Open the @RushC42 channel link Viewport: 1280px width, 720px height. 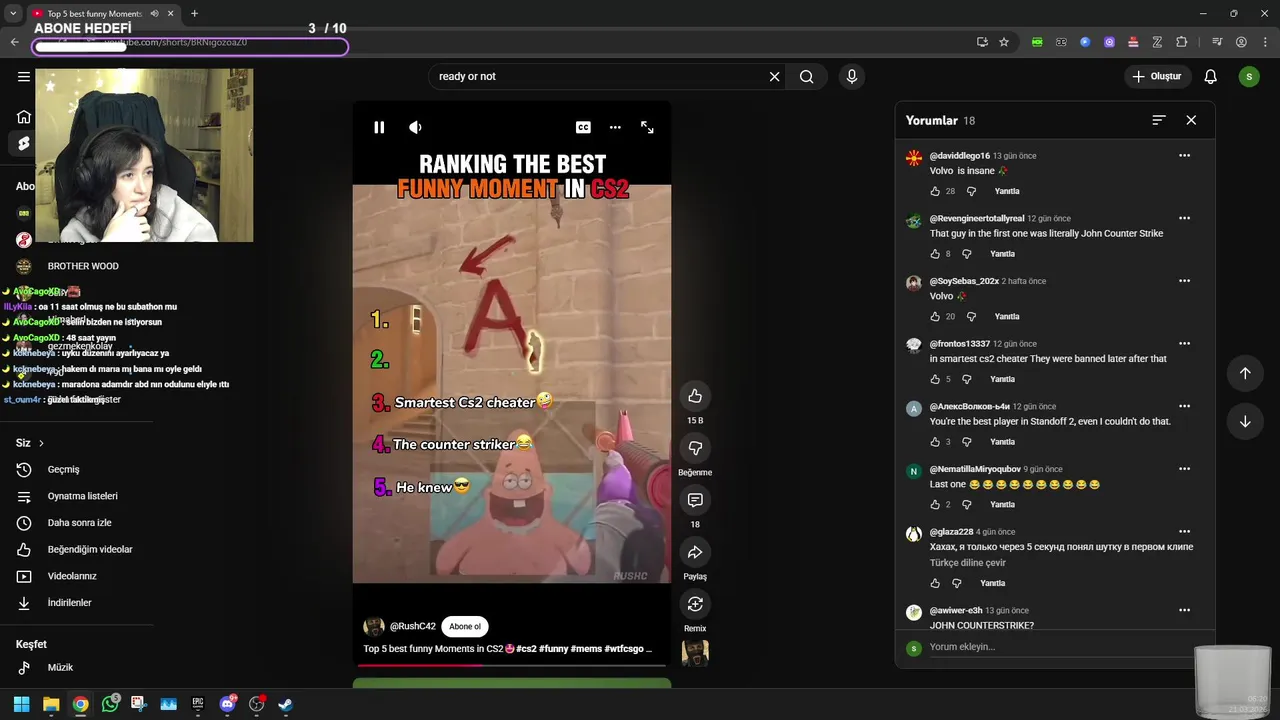tap(413, 626)
